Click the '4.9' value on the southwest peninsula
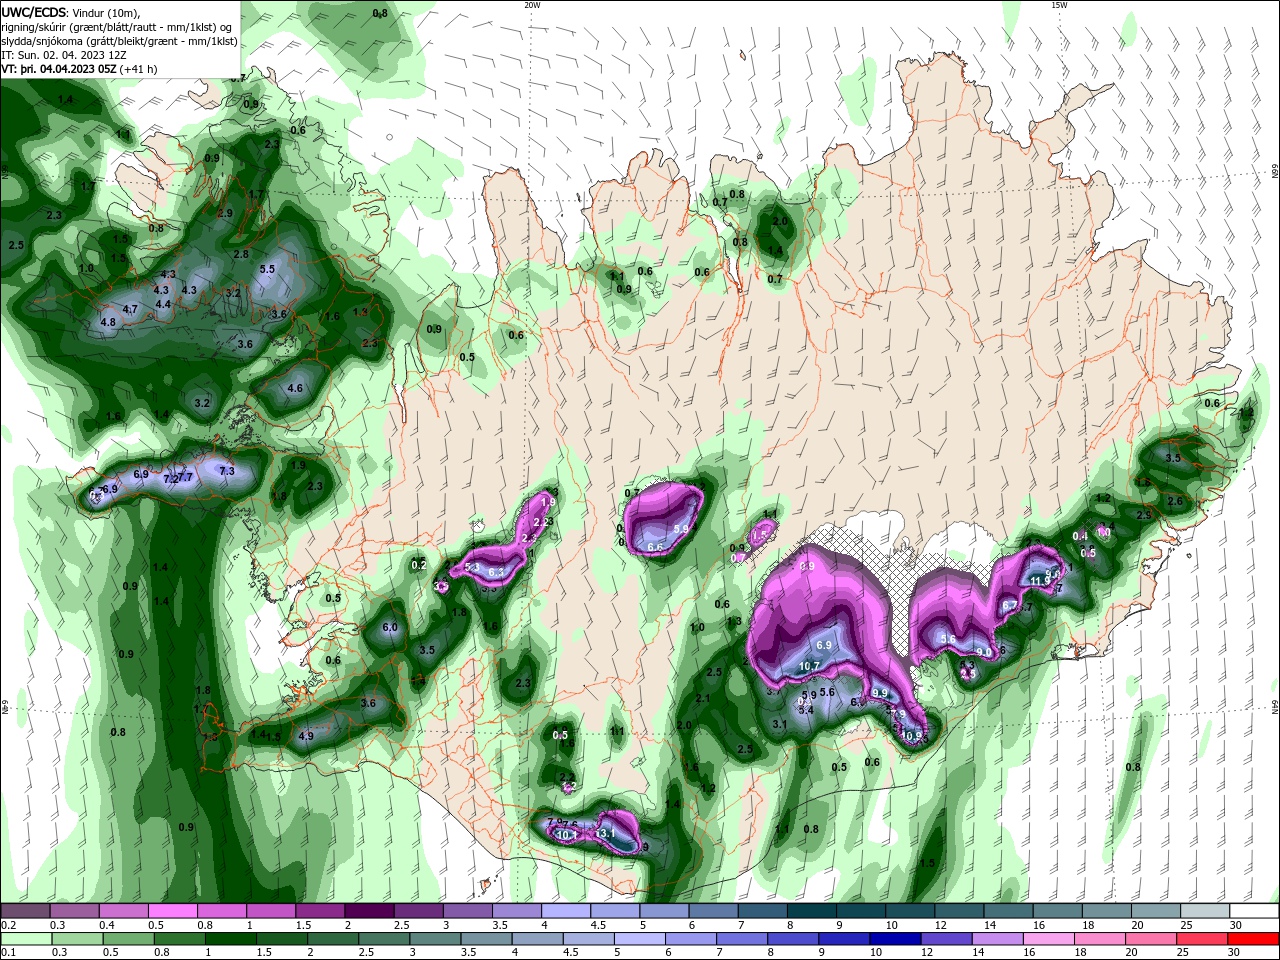 coord(307,736)
